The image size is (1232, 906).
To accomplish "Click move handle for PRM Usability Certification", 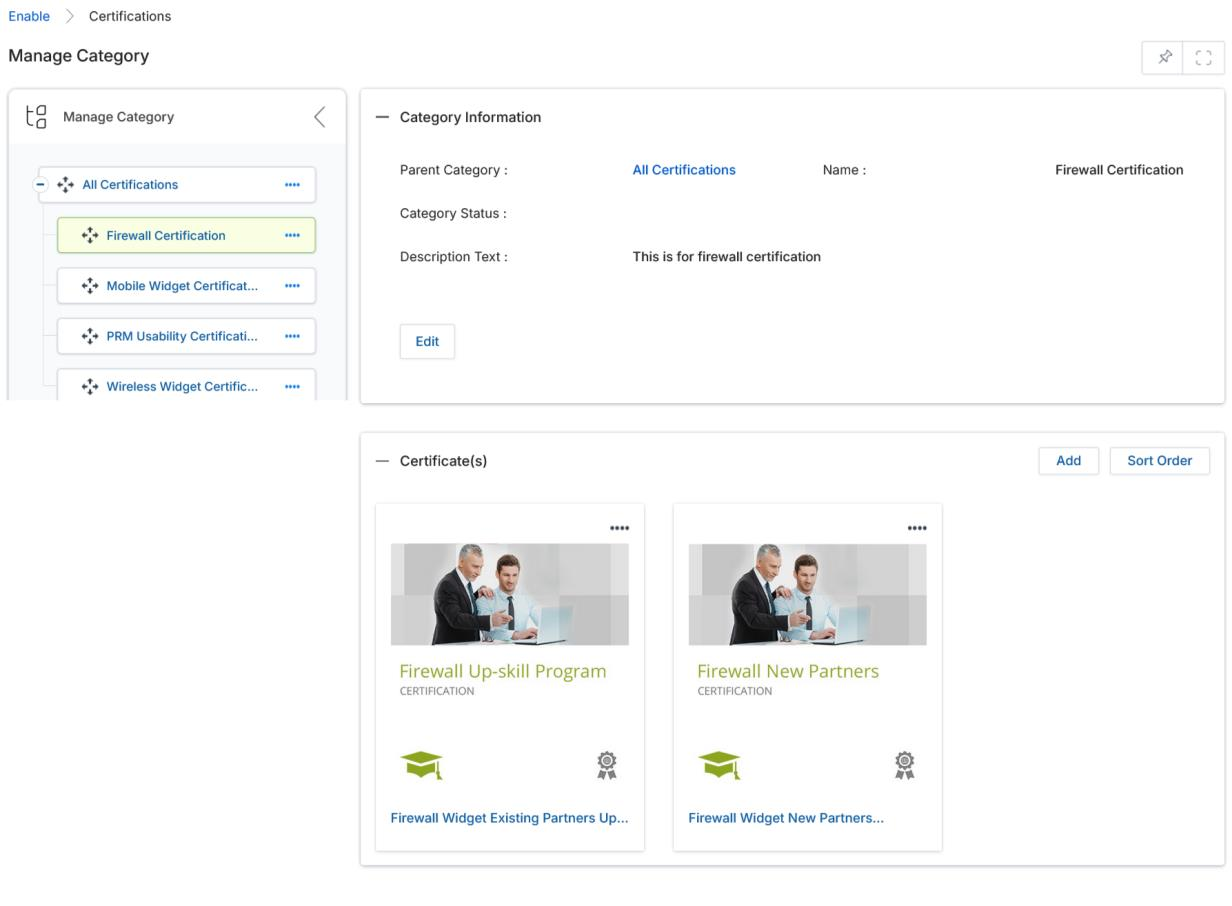I will coord(90,336).
